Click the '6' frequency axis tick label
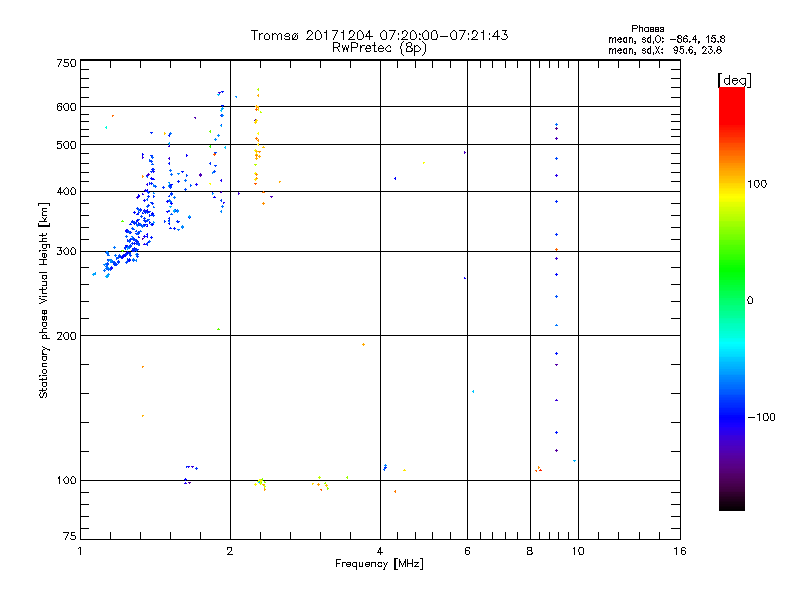Image resolution: width=800 pixels, height=600 pixels. [x=467, y=551]
